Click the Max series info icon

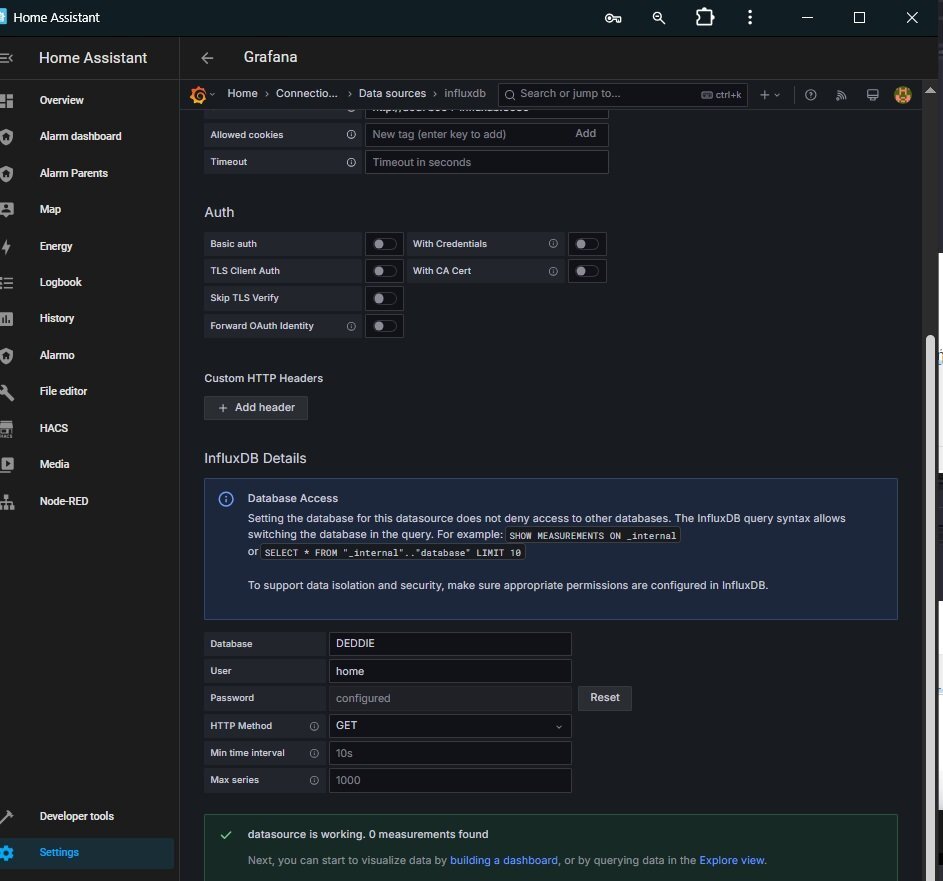pos(314,781)
